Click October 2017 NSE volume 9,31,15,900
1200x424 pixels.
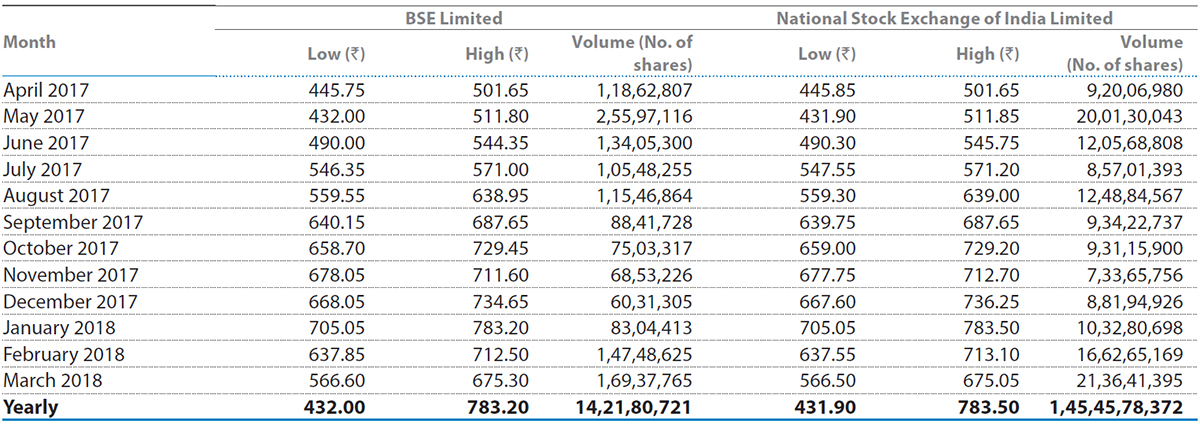(x=1135, y=248)
